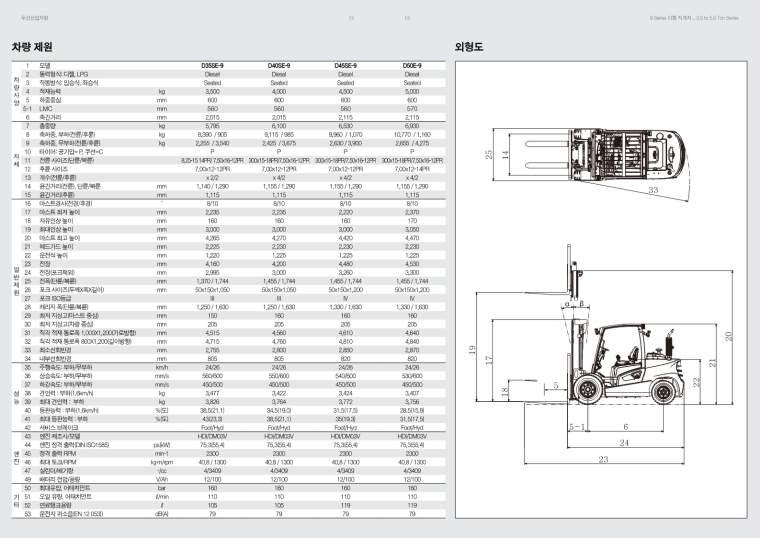Image resolution: width=760 pixels, height=538 pixels.
Task: Select the D45SE-9 column header
Action: [x=346, y=65]
